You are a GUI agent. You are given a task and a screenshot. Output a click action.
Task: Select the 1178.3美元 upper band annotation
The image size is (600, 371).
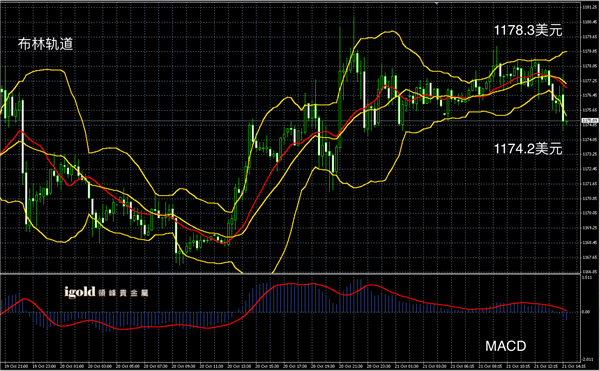528,30
